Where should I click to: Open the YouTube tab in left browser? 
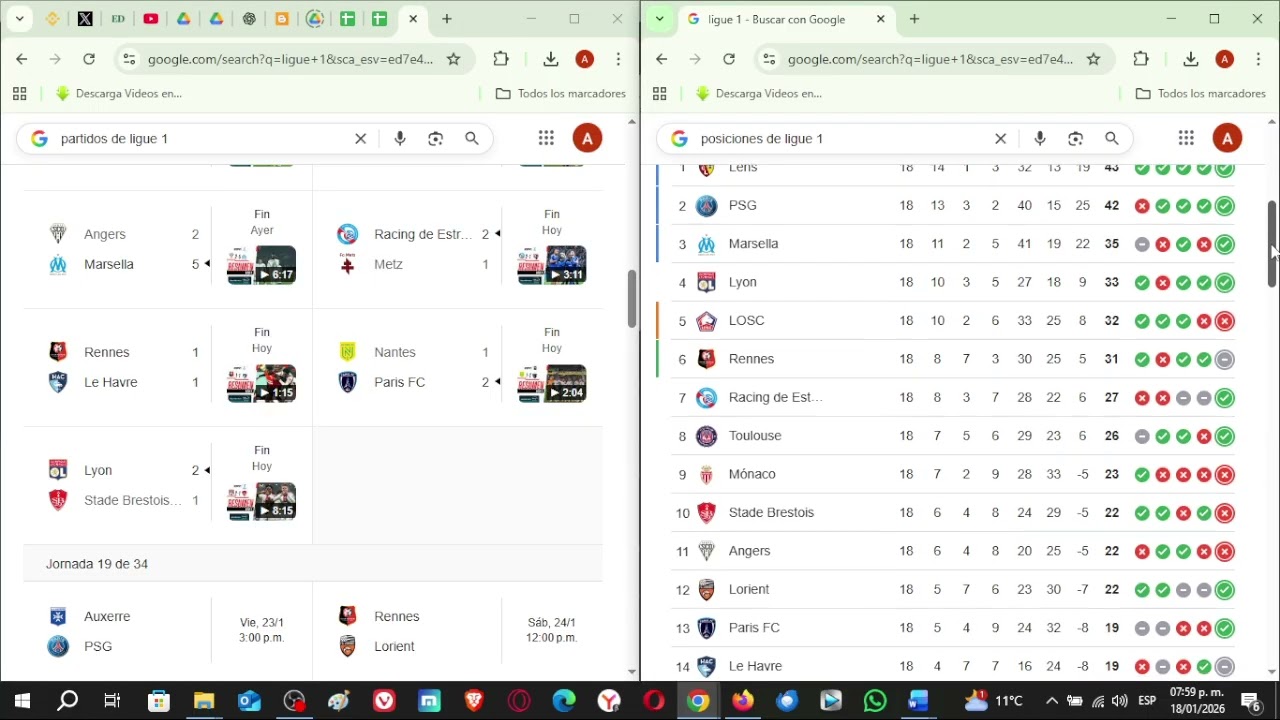(151, 19)
